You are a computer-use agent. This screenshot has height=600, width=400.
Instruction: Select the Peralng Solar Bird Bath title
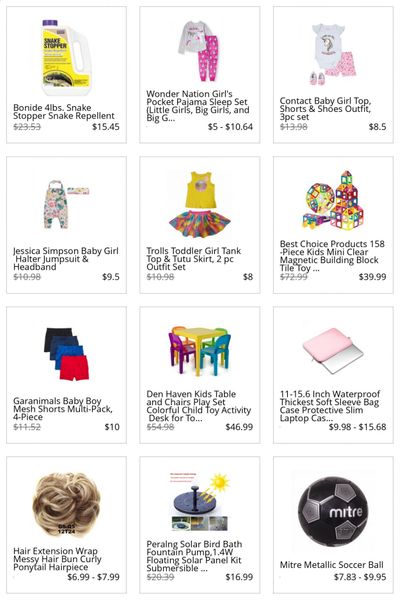pos(194,556)
